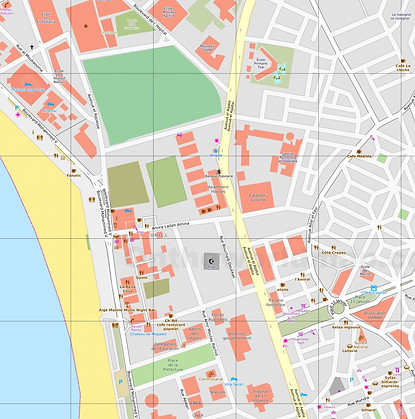Click the l'Amiral label
This screenshot has width=415, height=419.
[303, 279]
